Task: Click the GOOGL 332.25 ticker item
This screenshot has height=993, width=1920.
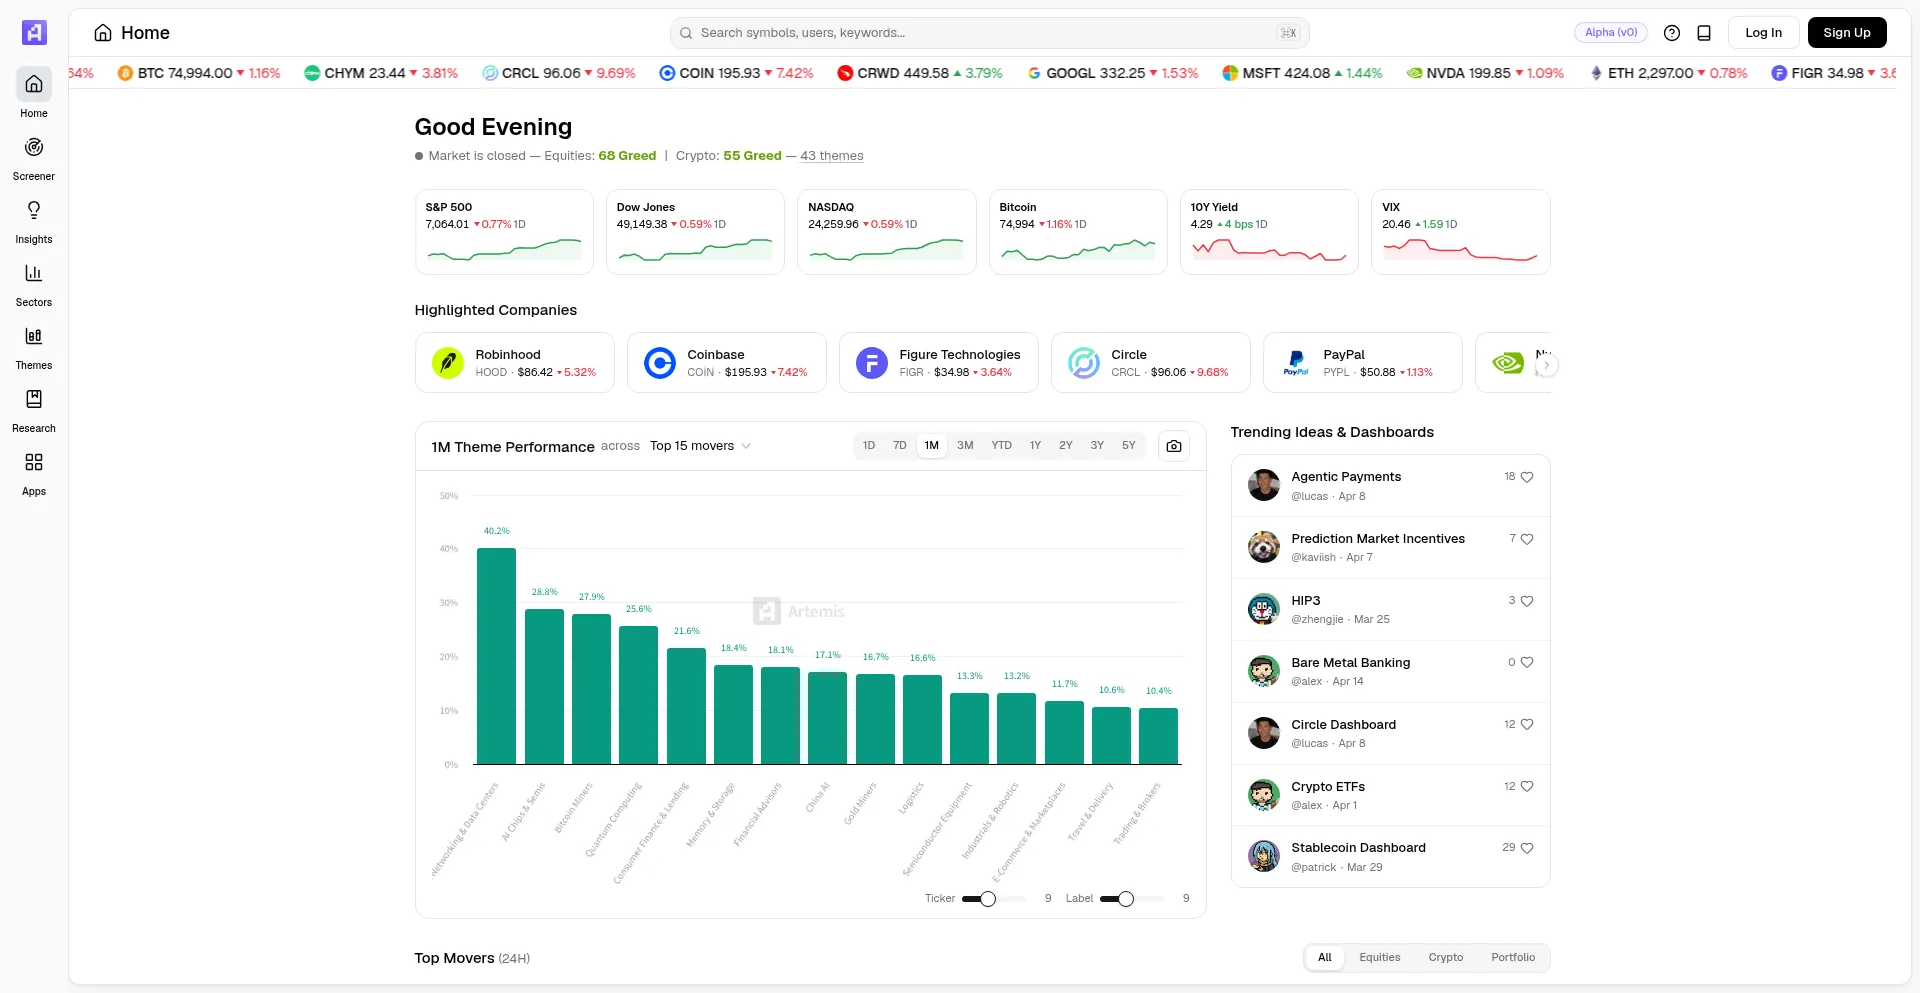Action: [x=1113, y=73]
